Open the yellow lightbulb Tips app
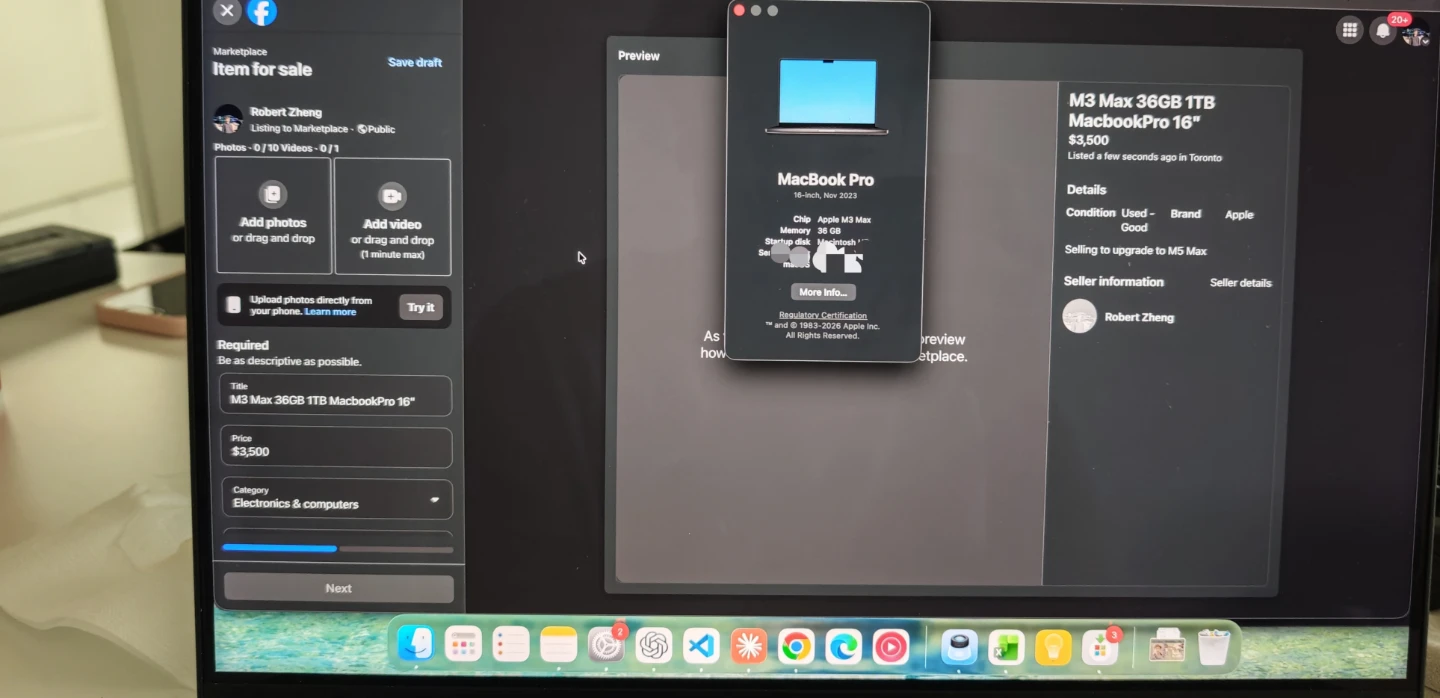Image resolution: width=1440 pixels, height=698 pixels. pyautogui.click(x=1053, y=648)
